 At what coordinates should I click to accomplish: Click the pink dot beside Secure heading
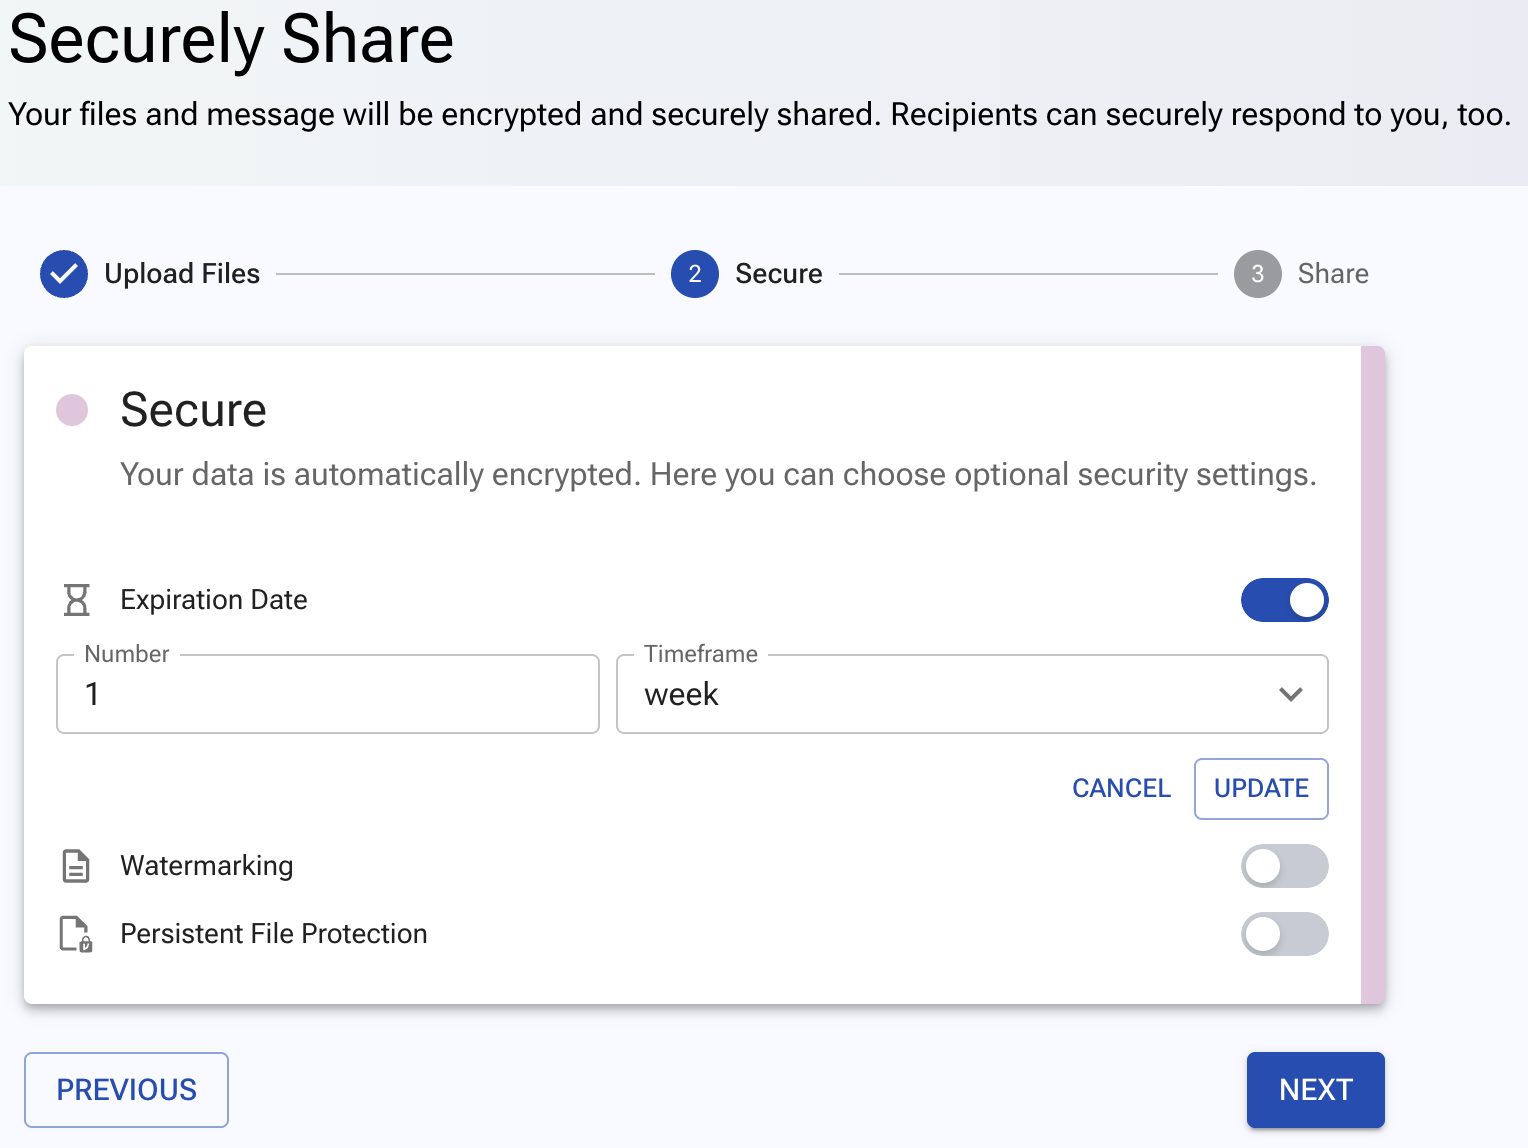point(72,410)
